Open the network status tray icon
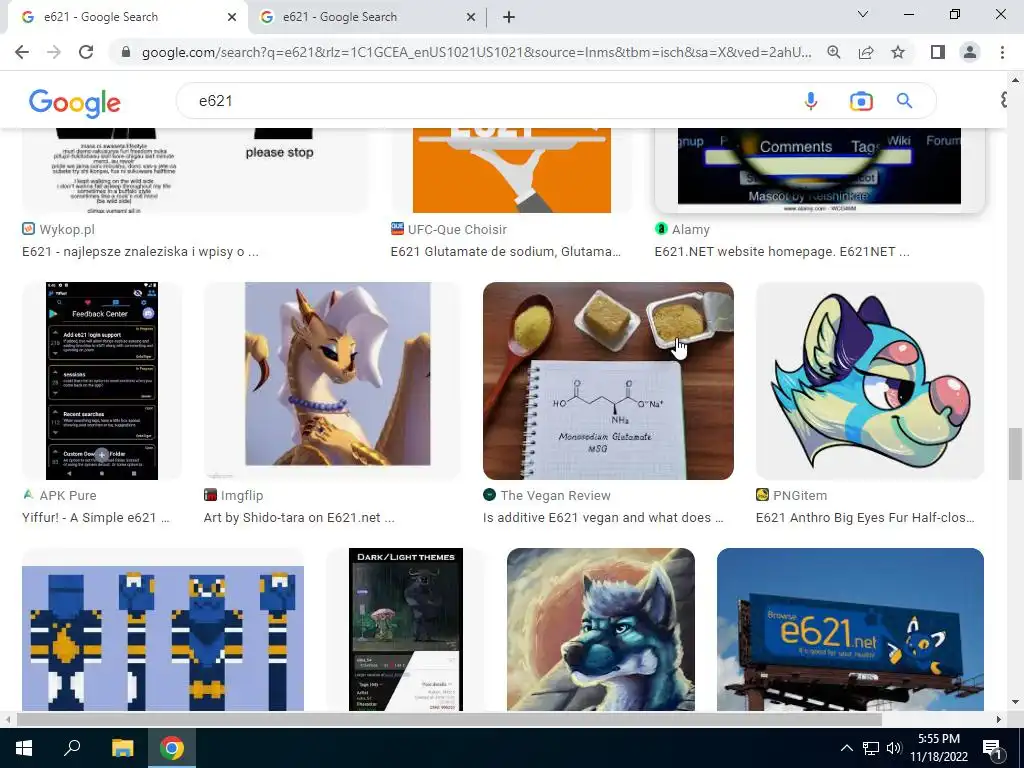 tap(871, 748)
